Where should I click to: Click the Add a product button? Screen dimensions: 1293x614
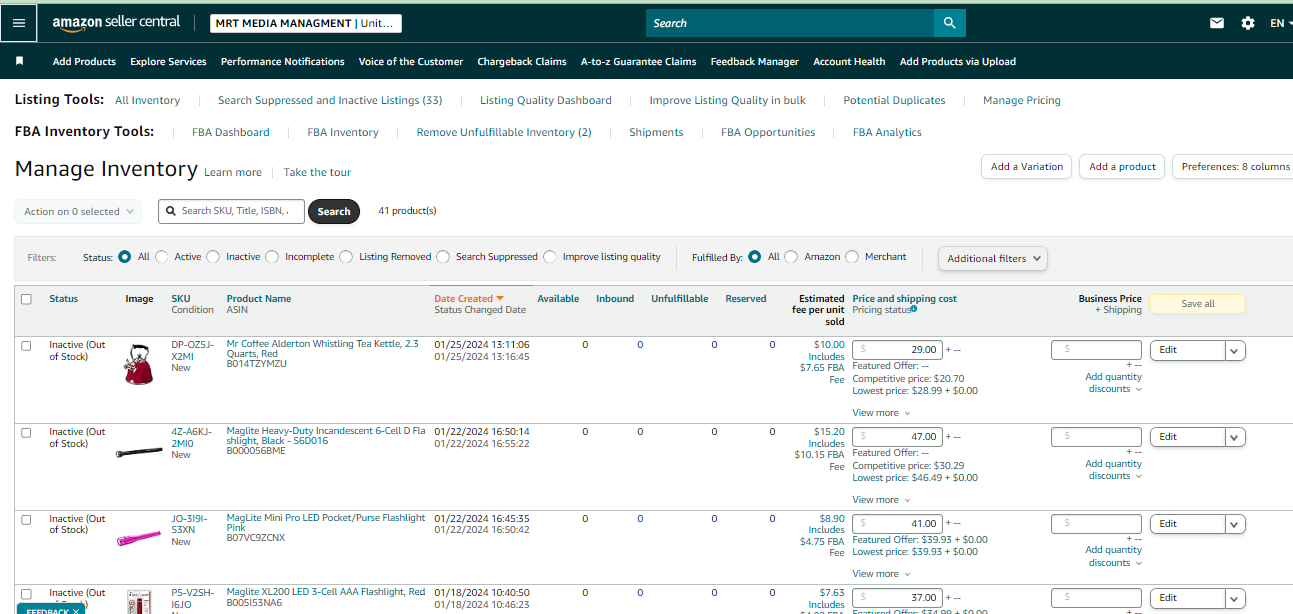coord(1122,167)
